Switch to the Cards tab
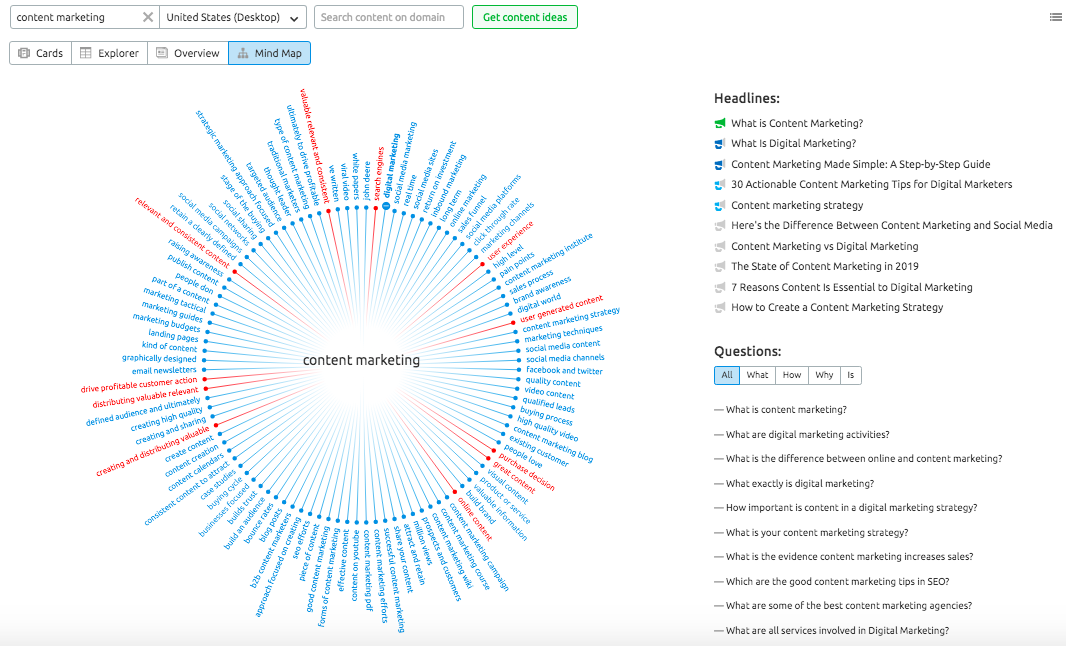The width and height of the screenshot is (1066, 646). [x=40, y=52]
